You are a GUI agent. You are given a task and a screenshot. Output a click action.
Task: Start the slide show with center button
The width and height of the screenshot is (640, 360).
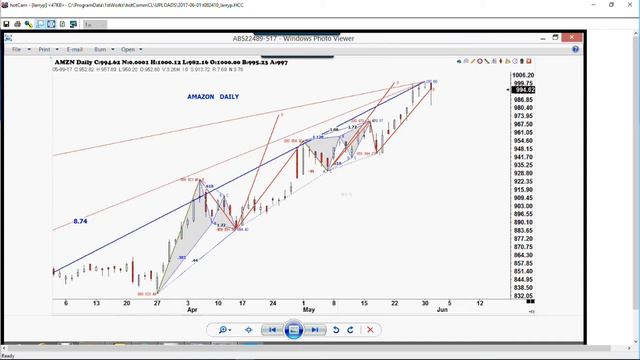pyautogui.click(x=293, y=330)
